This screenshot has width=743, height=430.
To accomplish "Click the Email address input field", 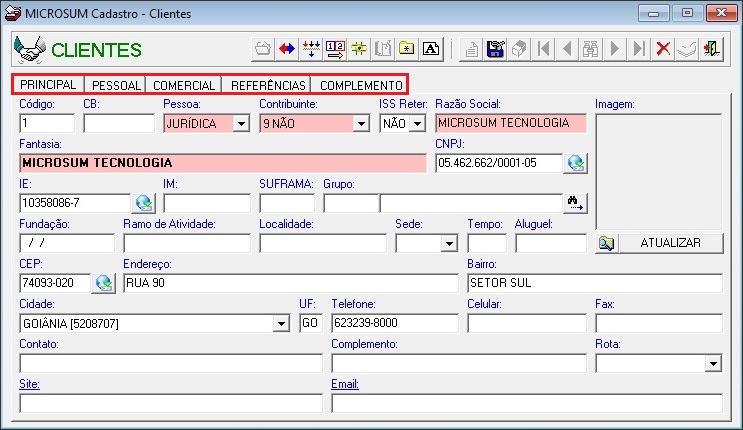I will coord(527,403).
